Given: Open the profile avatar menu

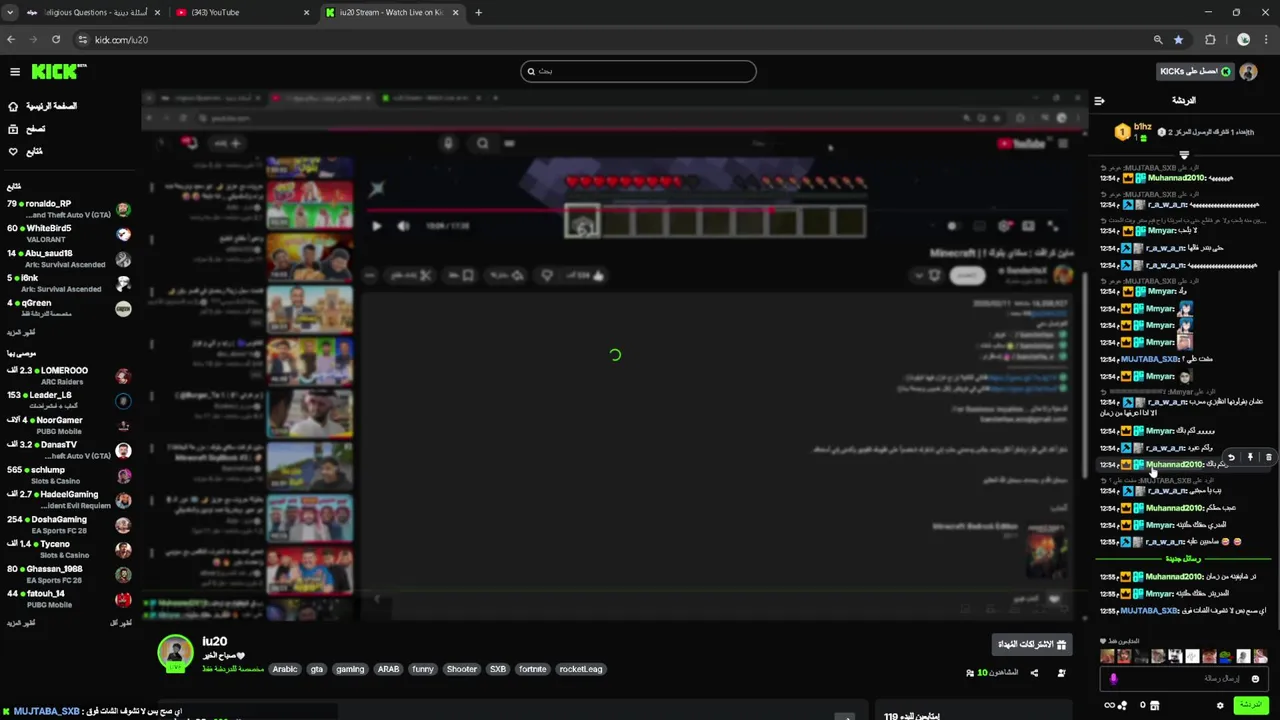Looking at the screenshot, I should pyautogui.click(x=1248, y=71).
